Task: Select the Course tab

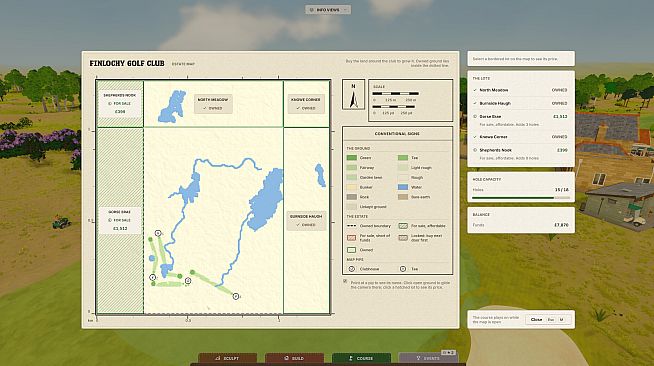Action: pyautogui.click(x=361, y=358)
